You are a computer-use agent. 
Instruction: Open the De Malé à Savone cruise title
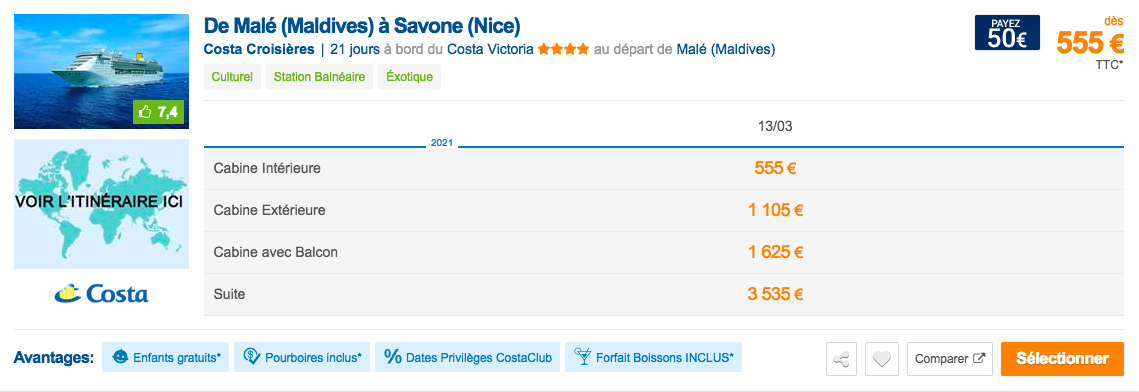pos(362,27)
